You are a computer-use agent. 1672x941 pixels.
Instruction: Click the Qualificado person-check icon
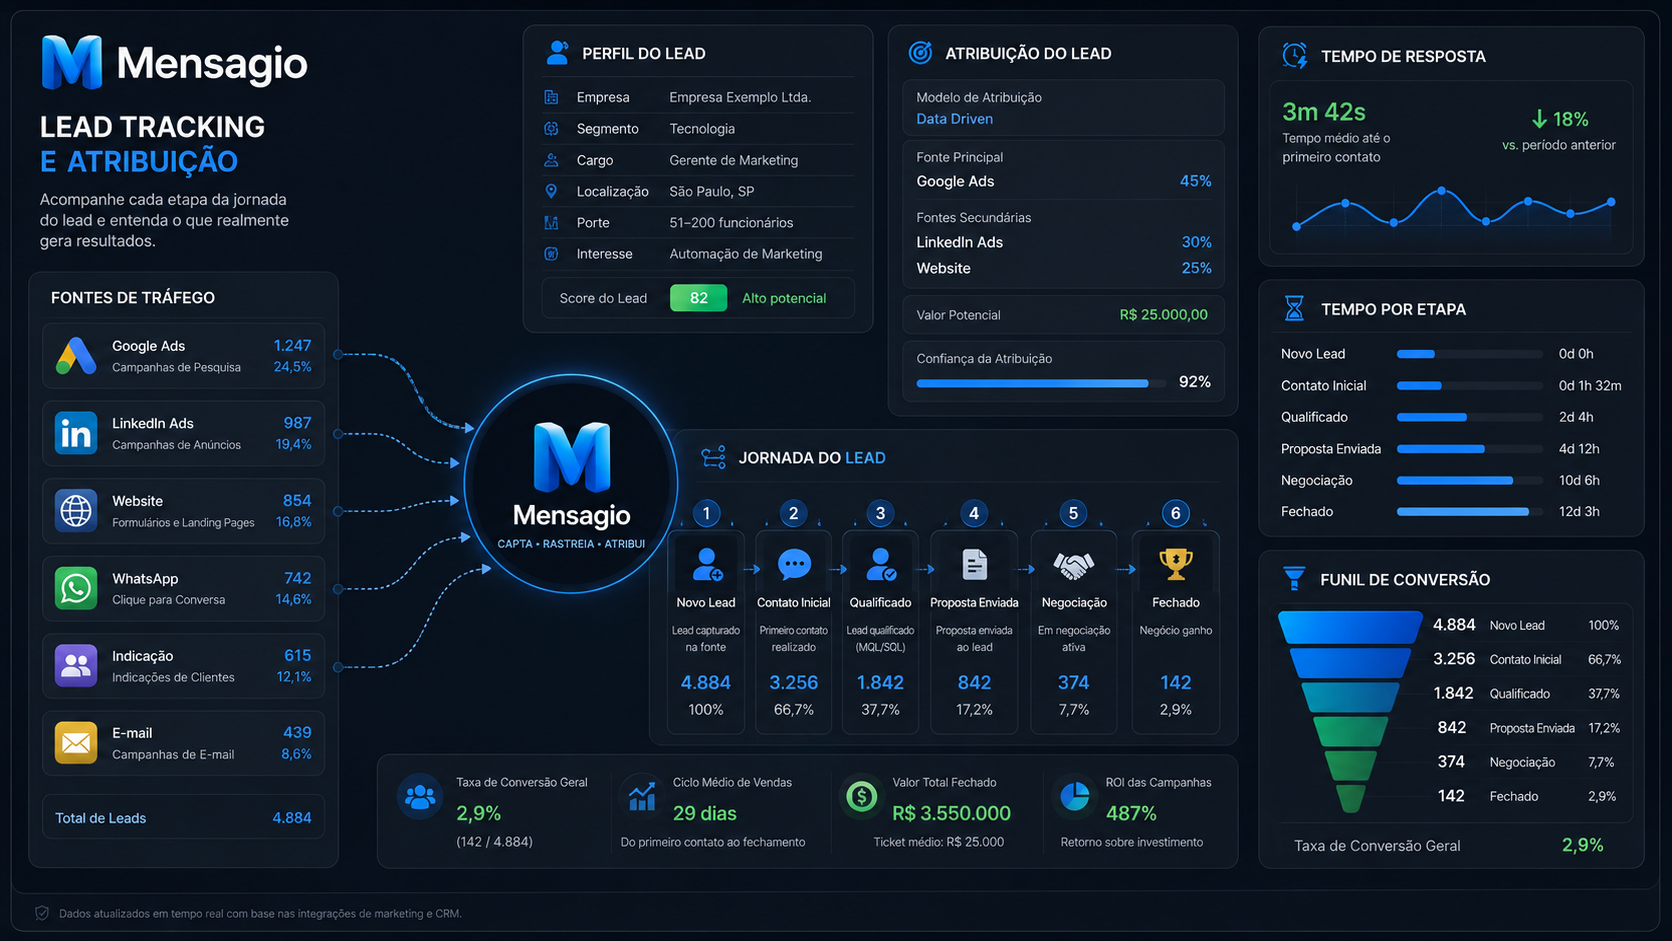coord(880,565)
